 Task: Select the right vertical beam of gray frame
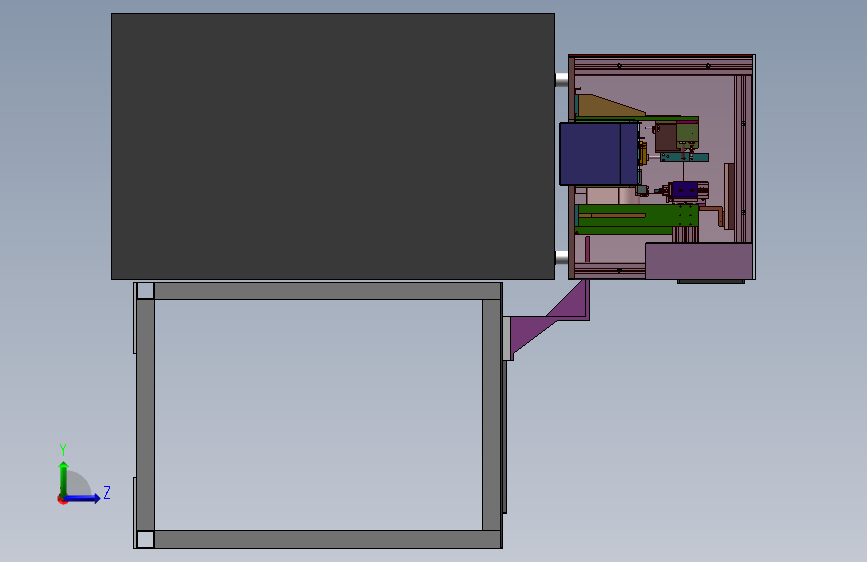point(492,415)
